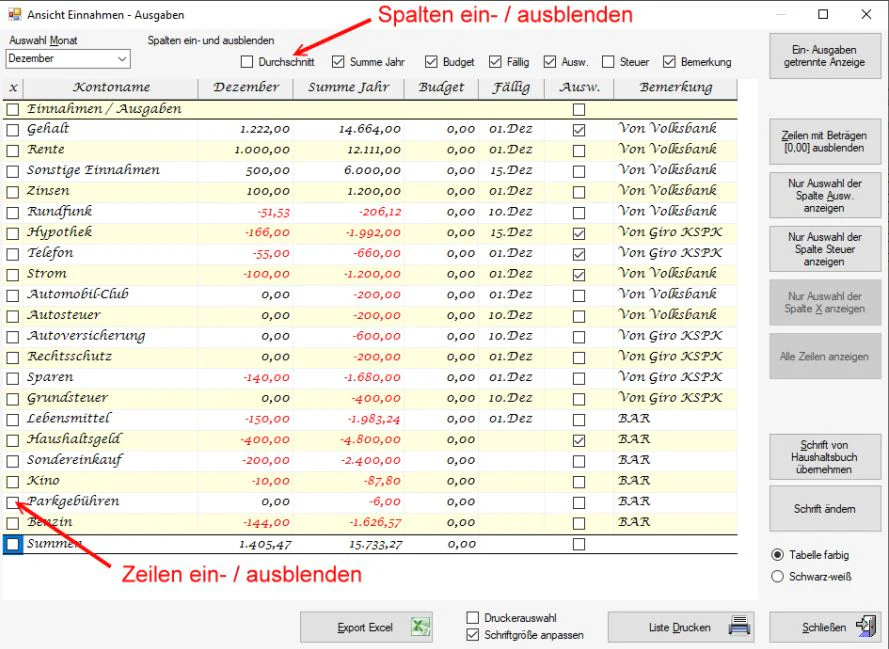The height and width of the screenshot is (649, 889).
Task: Click Nur Auswahl der Spalte Steuer anzeigen
Action: pos(825,249)
